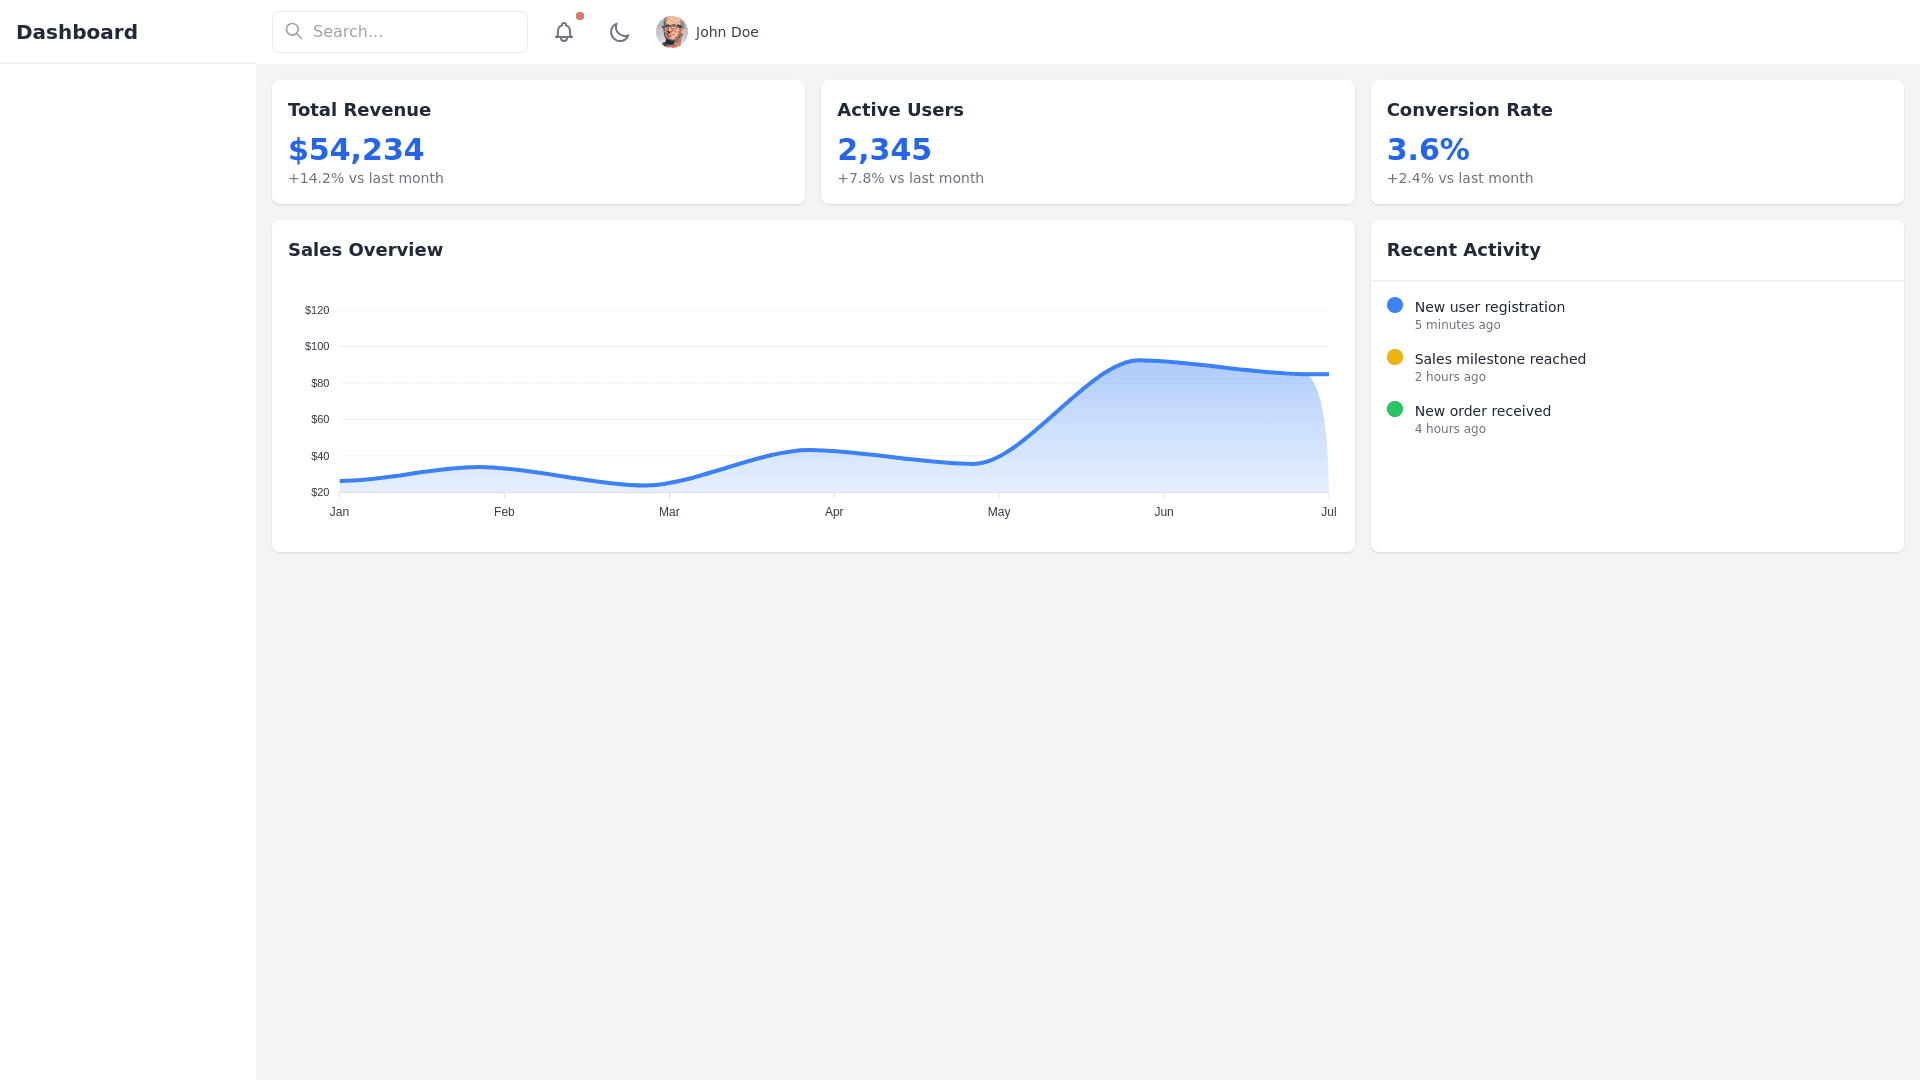Click the Mar label on chart axis

coord(669,512)
